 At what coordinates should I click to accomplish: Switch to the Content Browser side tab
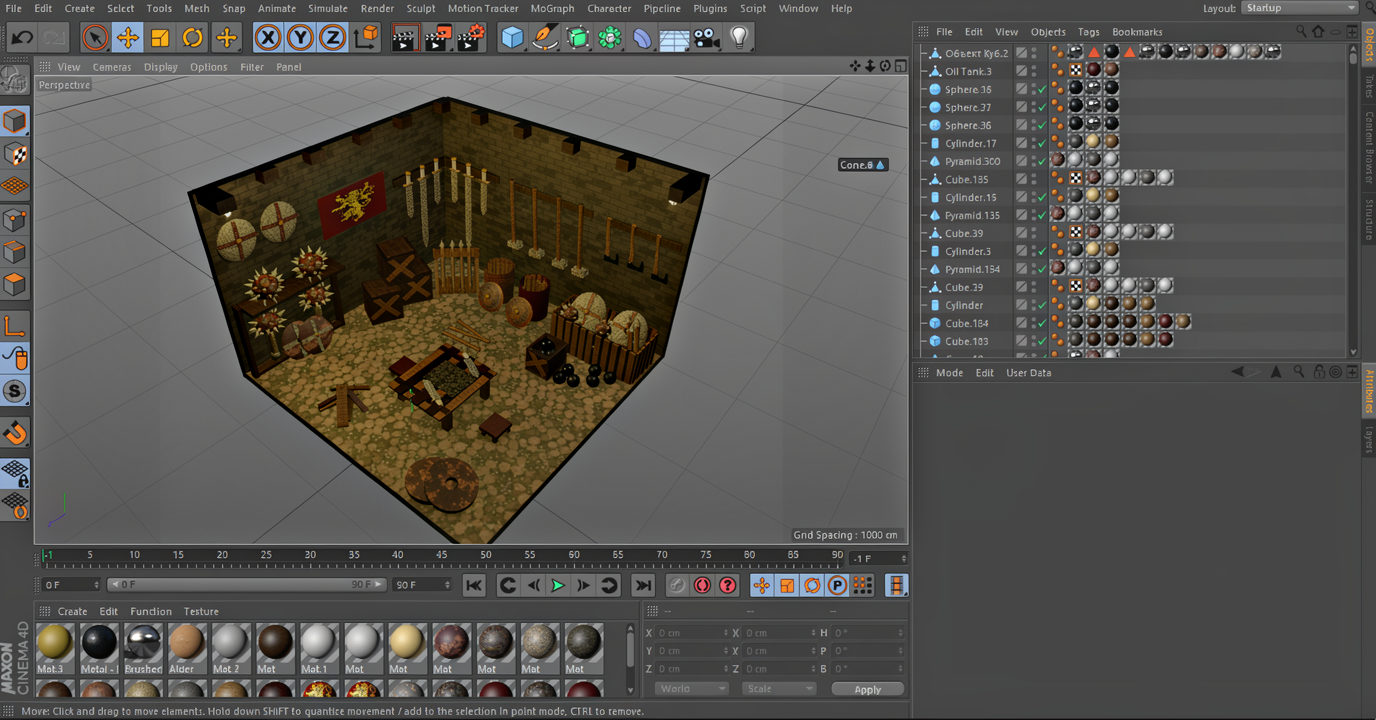point(1369,147)
